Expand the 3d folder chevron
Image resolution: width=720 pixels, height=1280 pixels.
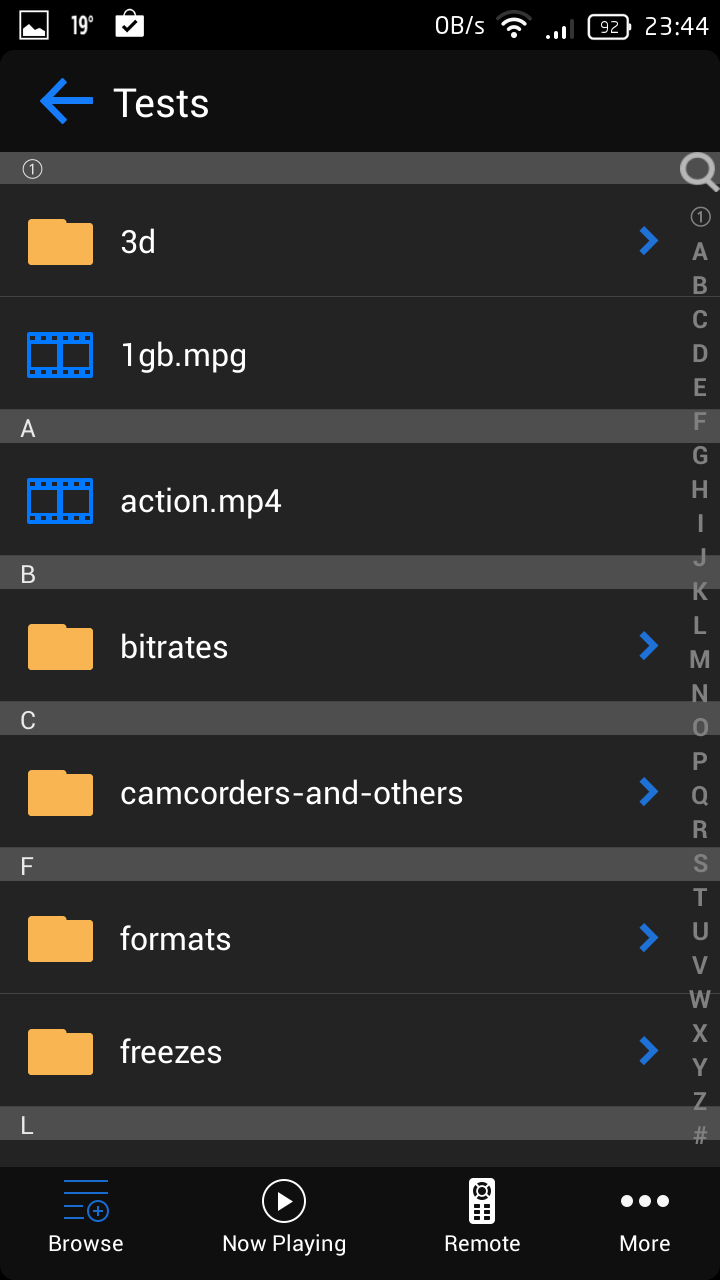pos(649,241)
